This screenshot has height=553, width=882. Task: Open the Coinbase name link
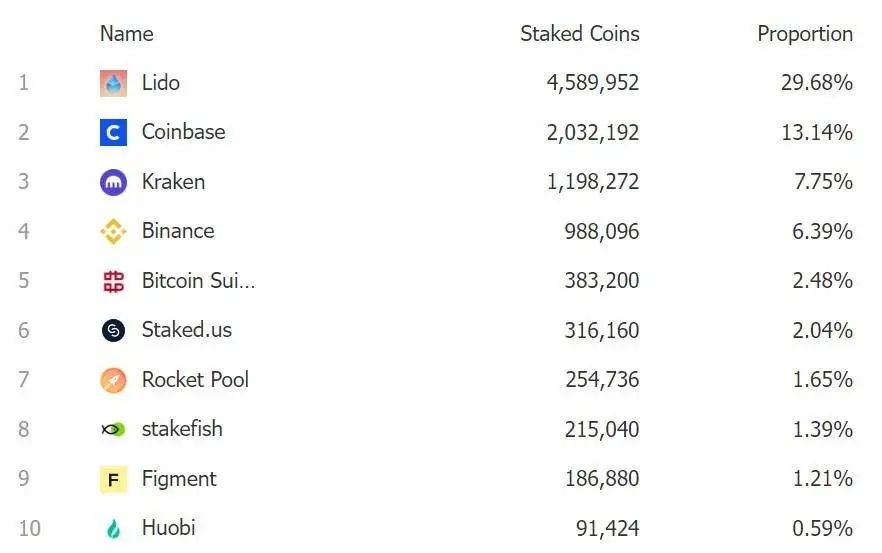pos(183,132)
